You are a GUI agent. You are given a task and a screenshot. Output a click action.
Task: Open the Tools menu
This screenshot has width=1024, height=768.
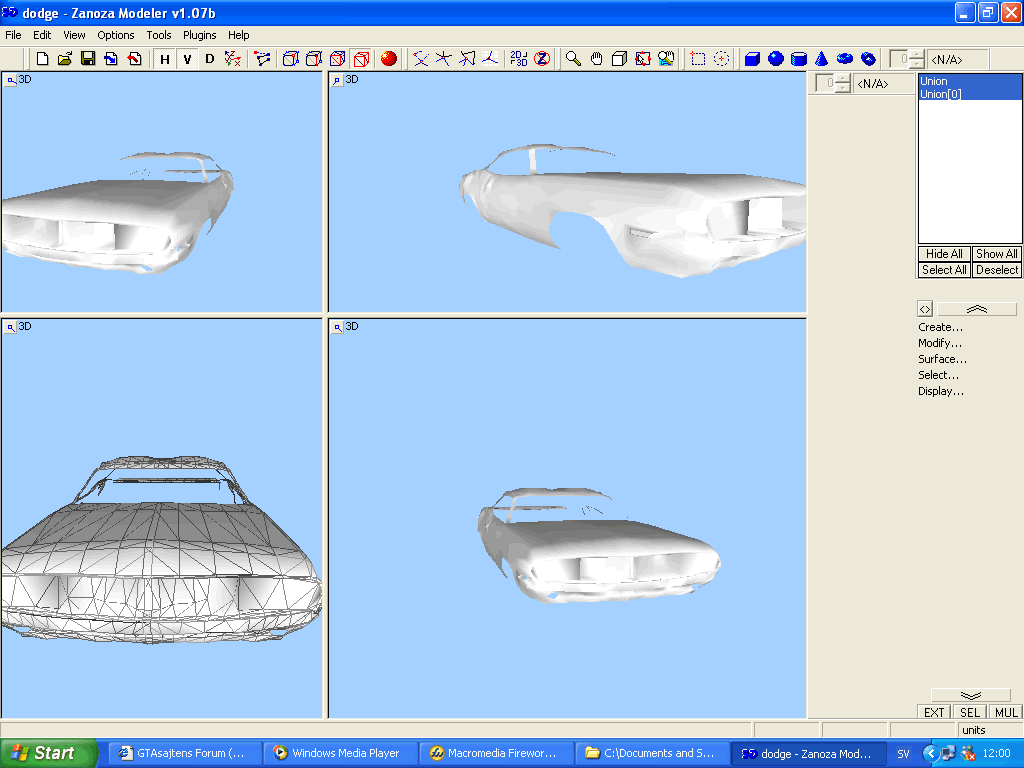point(159,35)
